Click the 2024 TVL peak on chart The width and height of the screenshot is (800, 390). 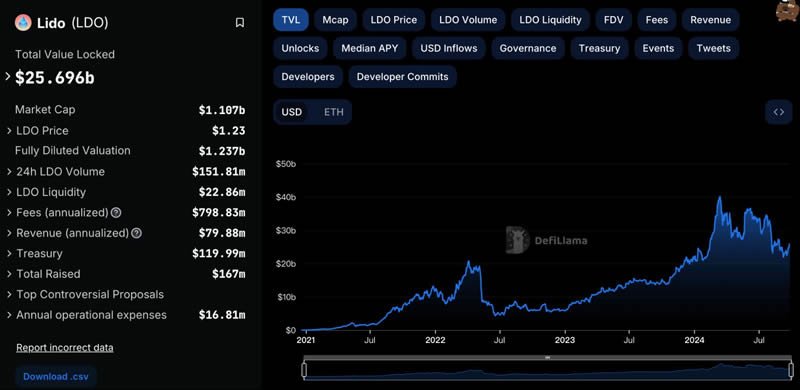[x=719, y=197]
